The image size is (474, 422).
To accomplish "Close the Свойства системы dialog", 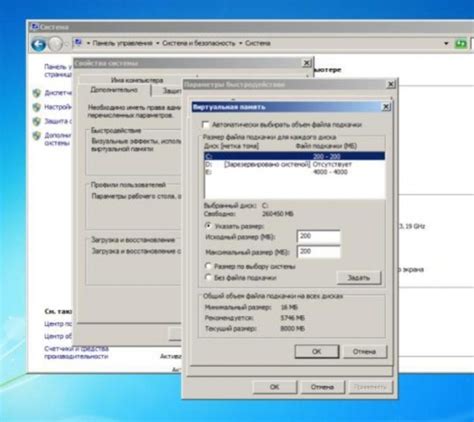I will click(x=307, y=63).
